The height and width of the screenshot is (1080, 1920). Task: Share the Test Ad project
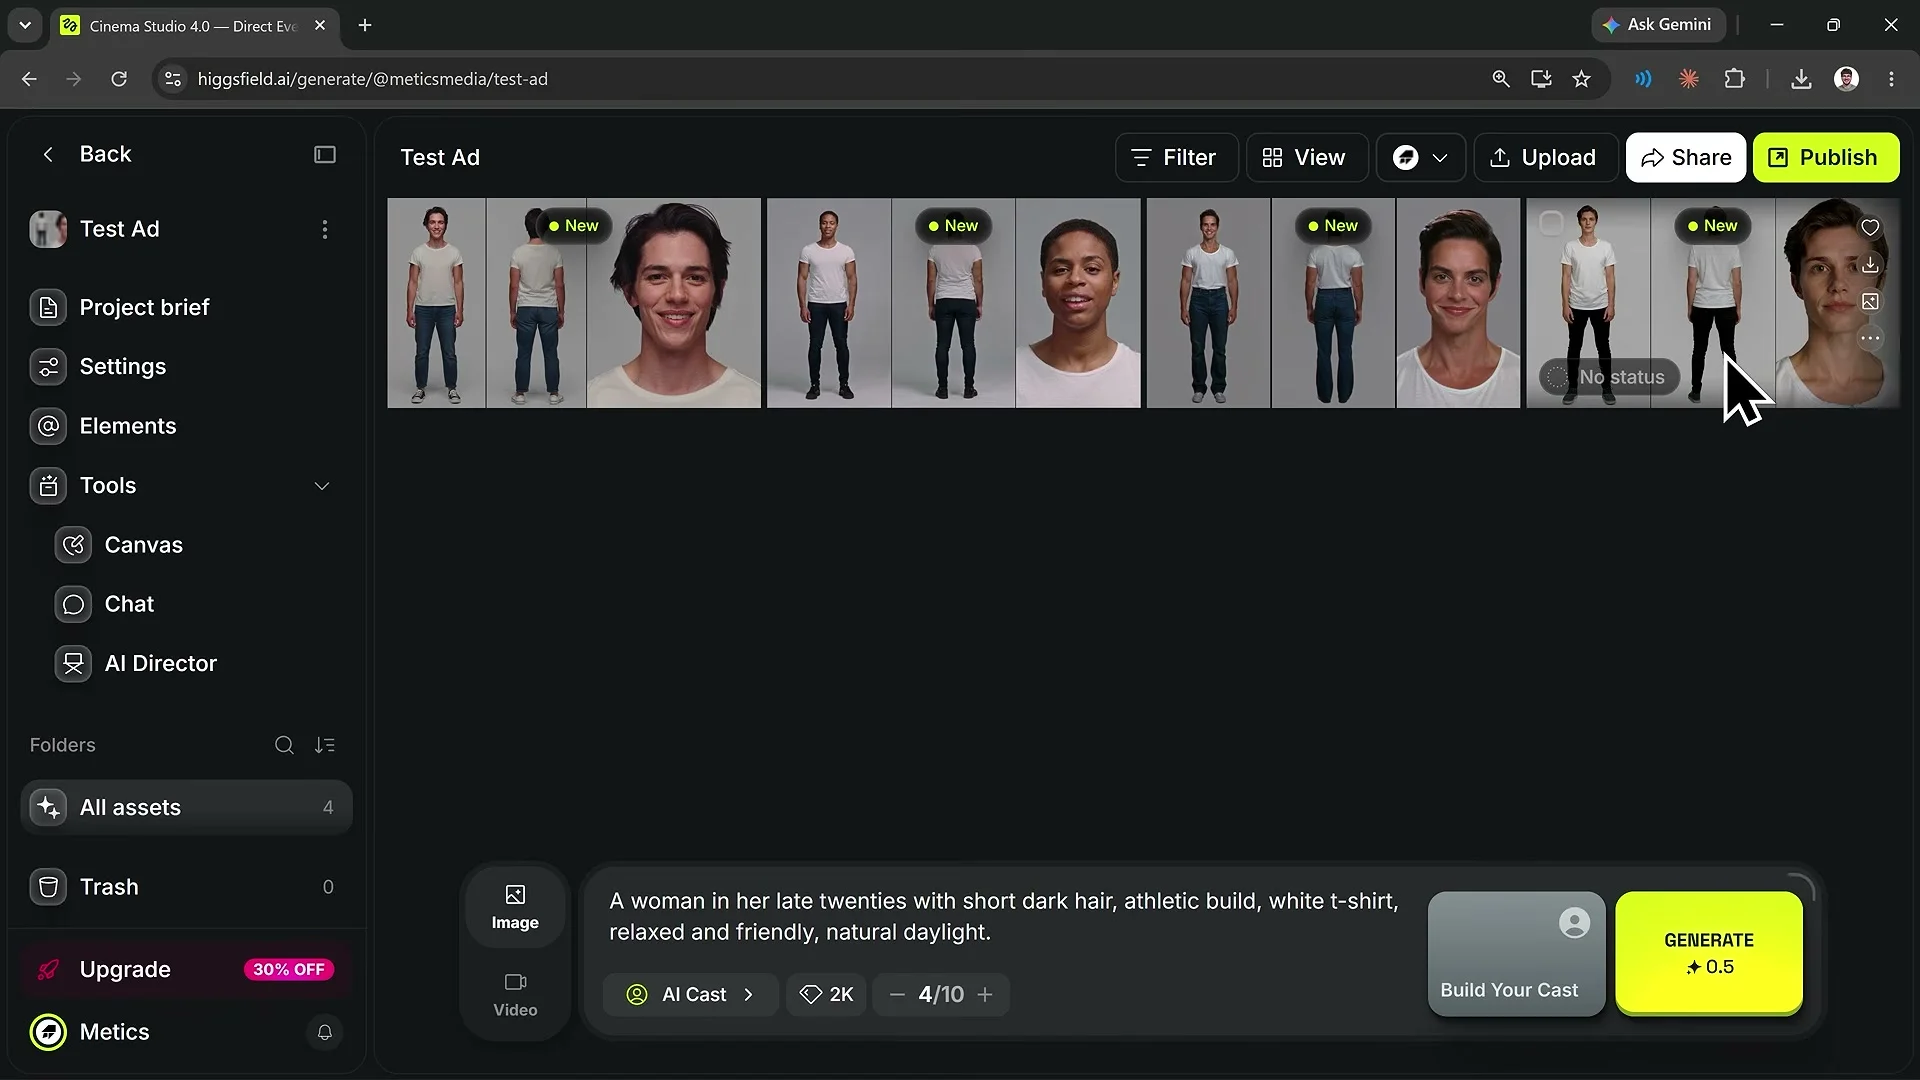1685,158
